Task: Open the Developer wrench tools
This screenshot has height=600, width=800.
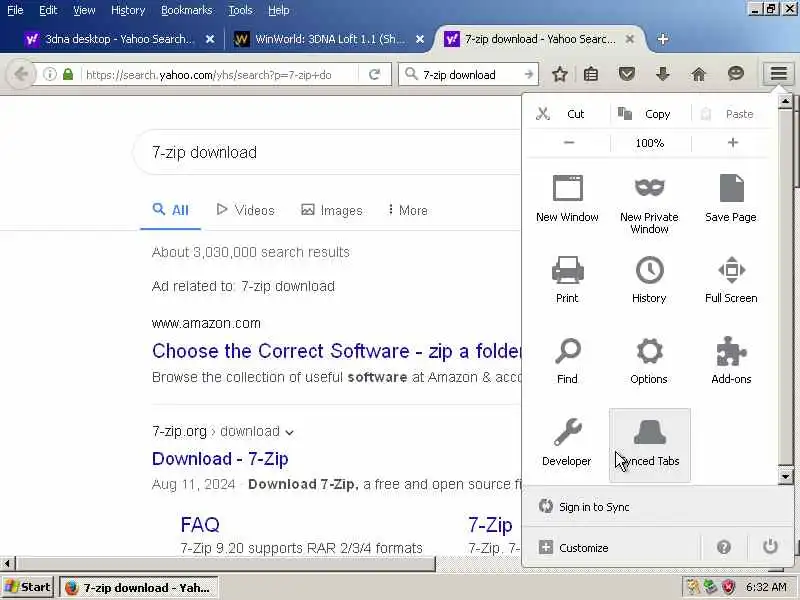Action: click(567, 442)
